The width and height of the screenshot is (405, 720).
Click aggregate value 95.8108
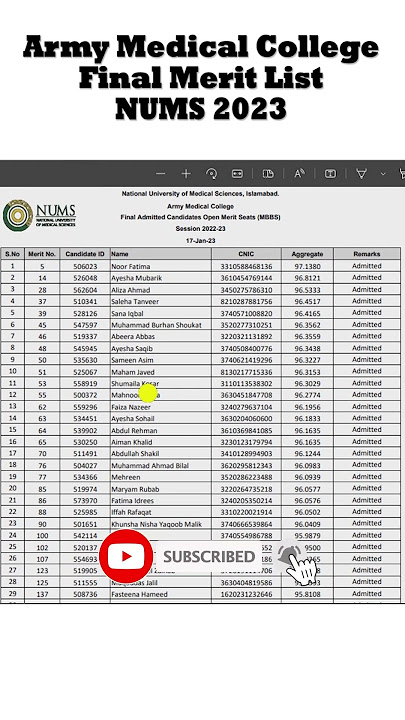coord(307,594)
